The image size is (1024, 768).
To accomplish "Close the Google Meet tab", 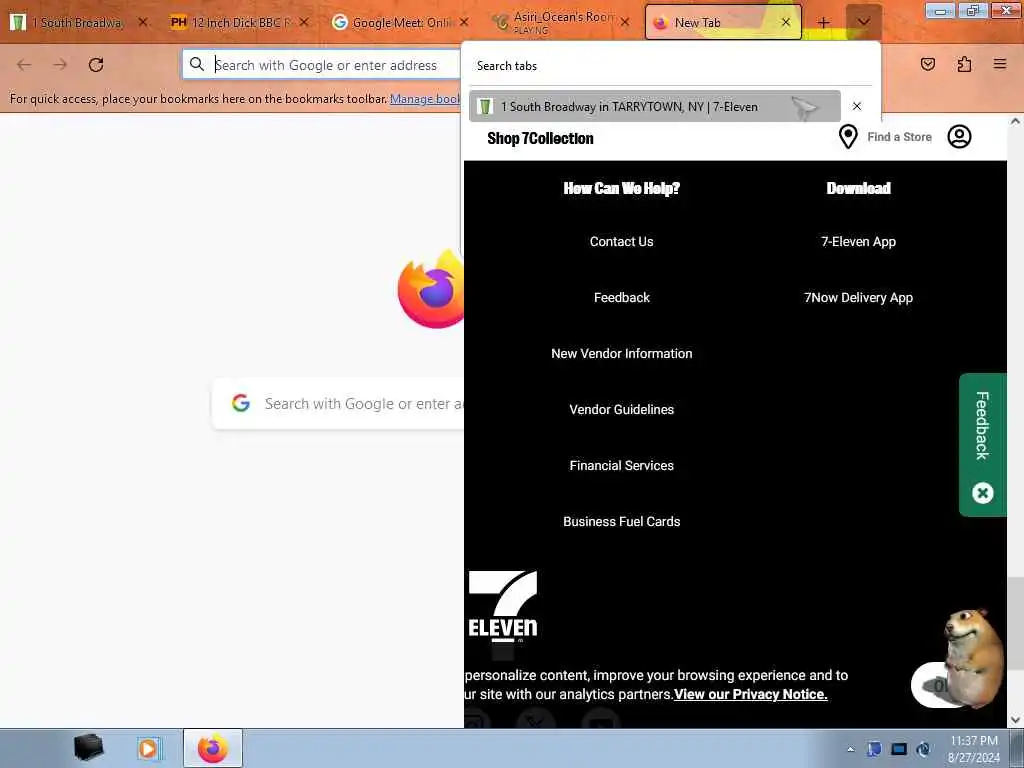I will 464,22.
